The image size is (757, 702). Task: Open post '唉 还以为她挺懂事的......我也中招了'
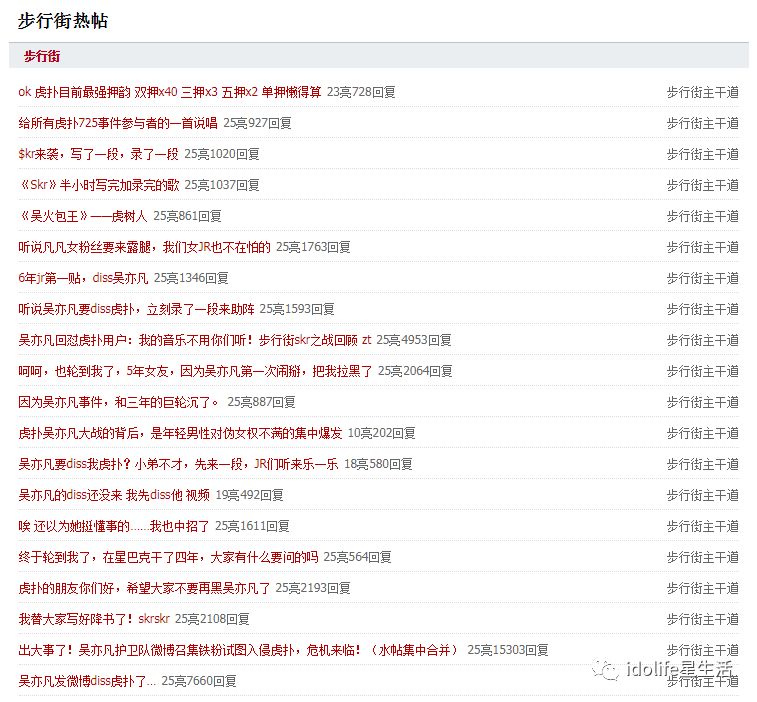click(x=113, y=526)
